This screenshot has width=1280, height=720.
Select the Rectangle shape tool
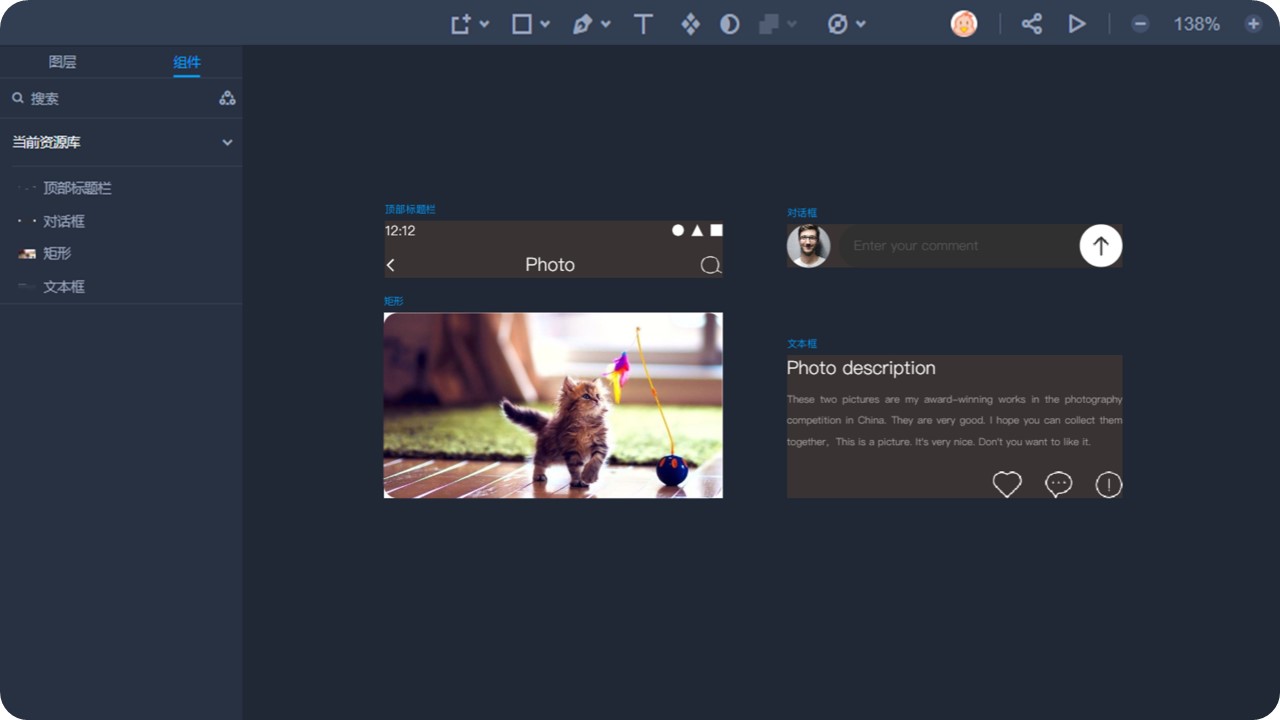pos(522,24)
